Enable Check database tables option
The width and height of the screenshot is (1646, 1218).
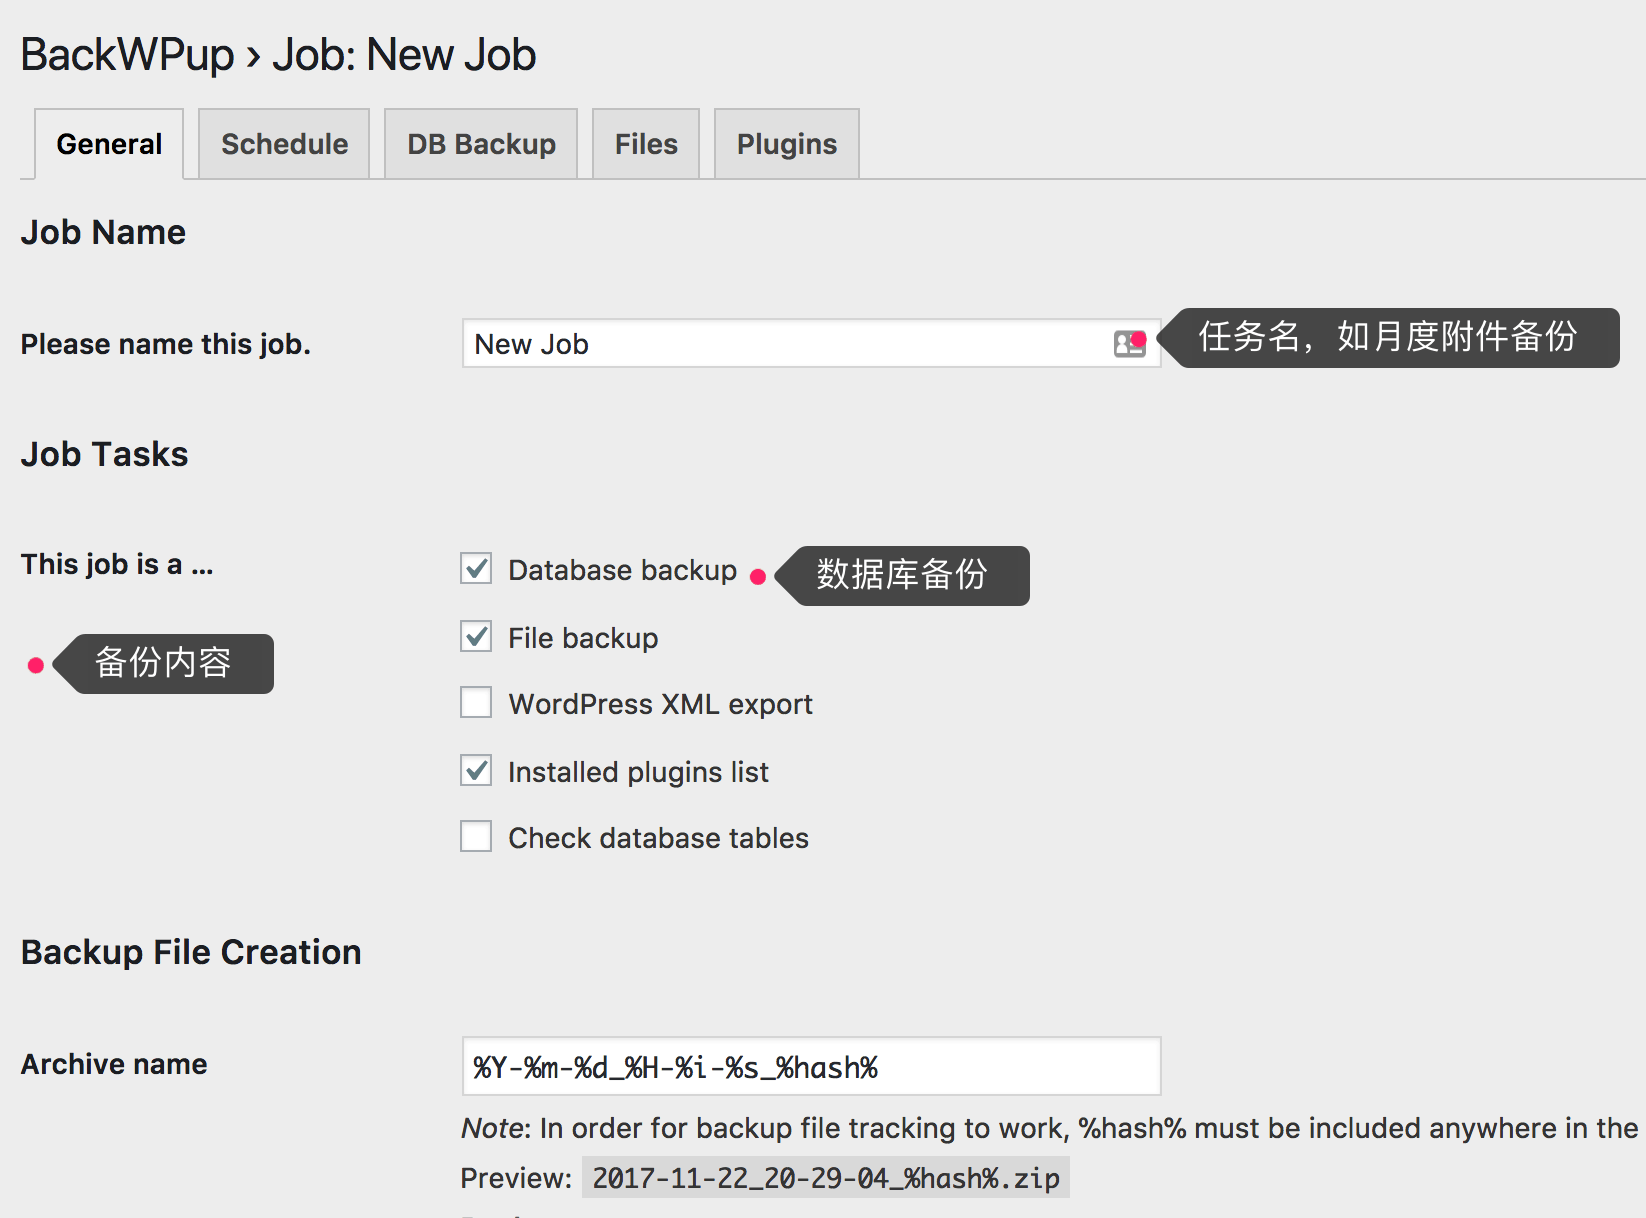[476, 837]
